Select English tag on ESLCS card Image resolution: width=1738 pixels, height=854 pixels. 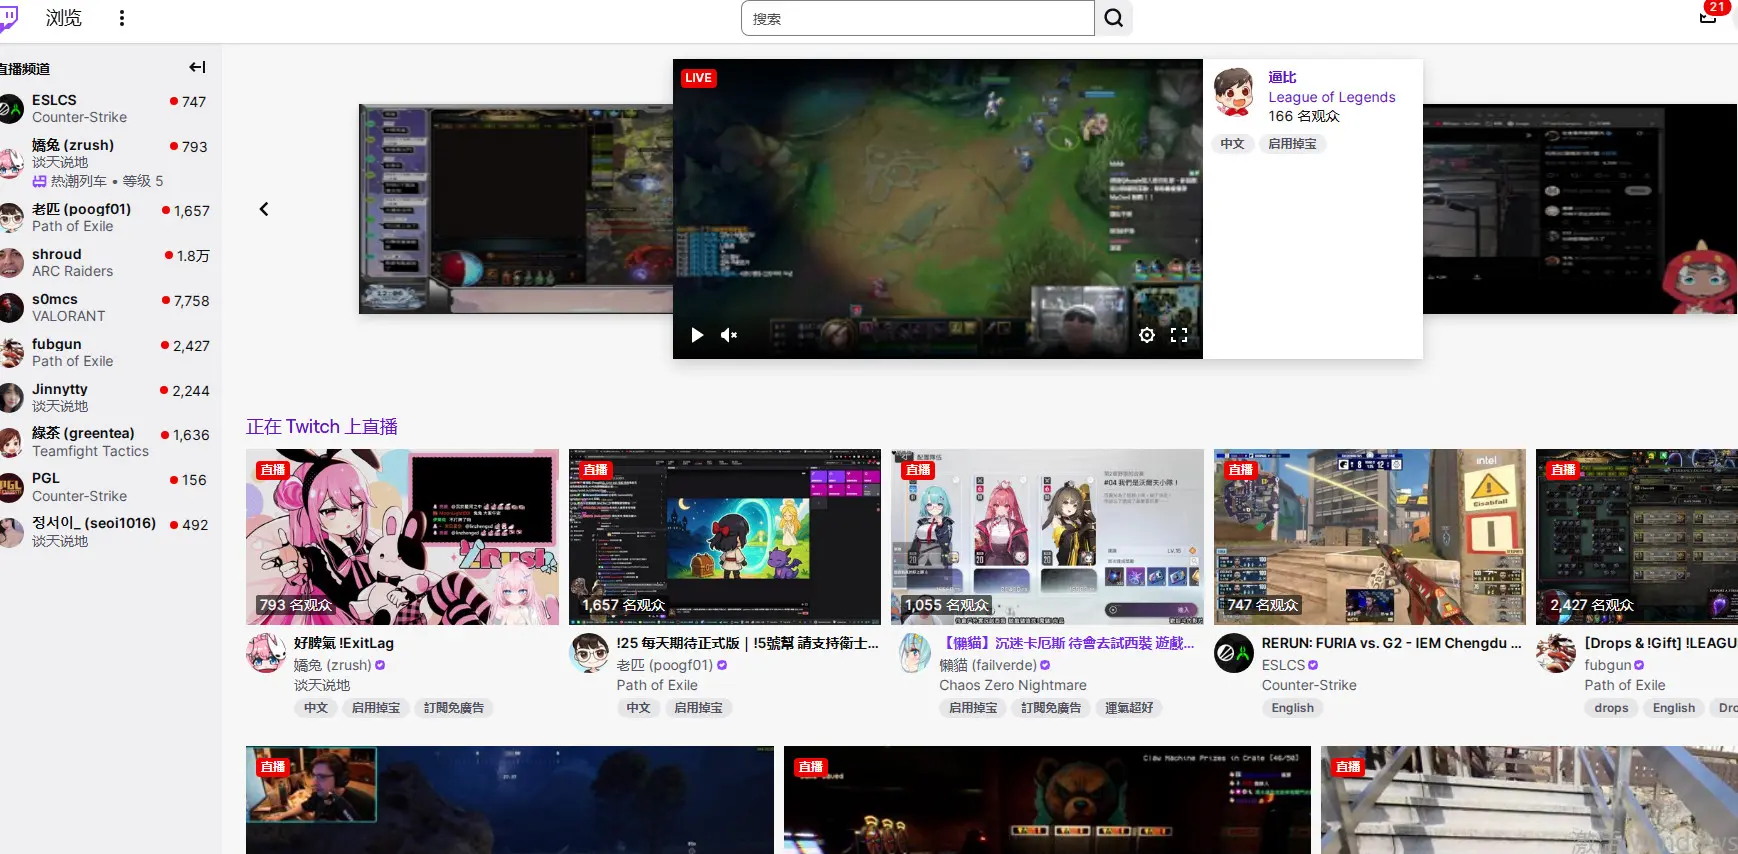(1293, 708)
